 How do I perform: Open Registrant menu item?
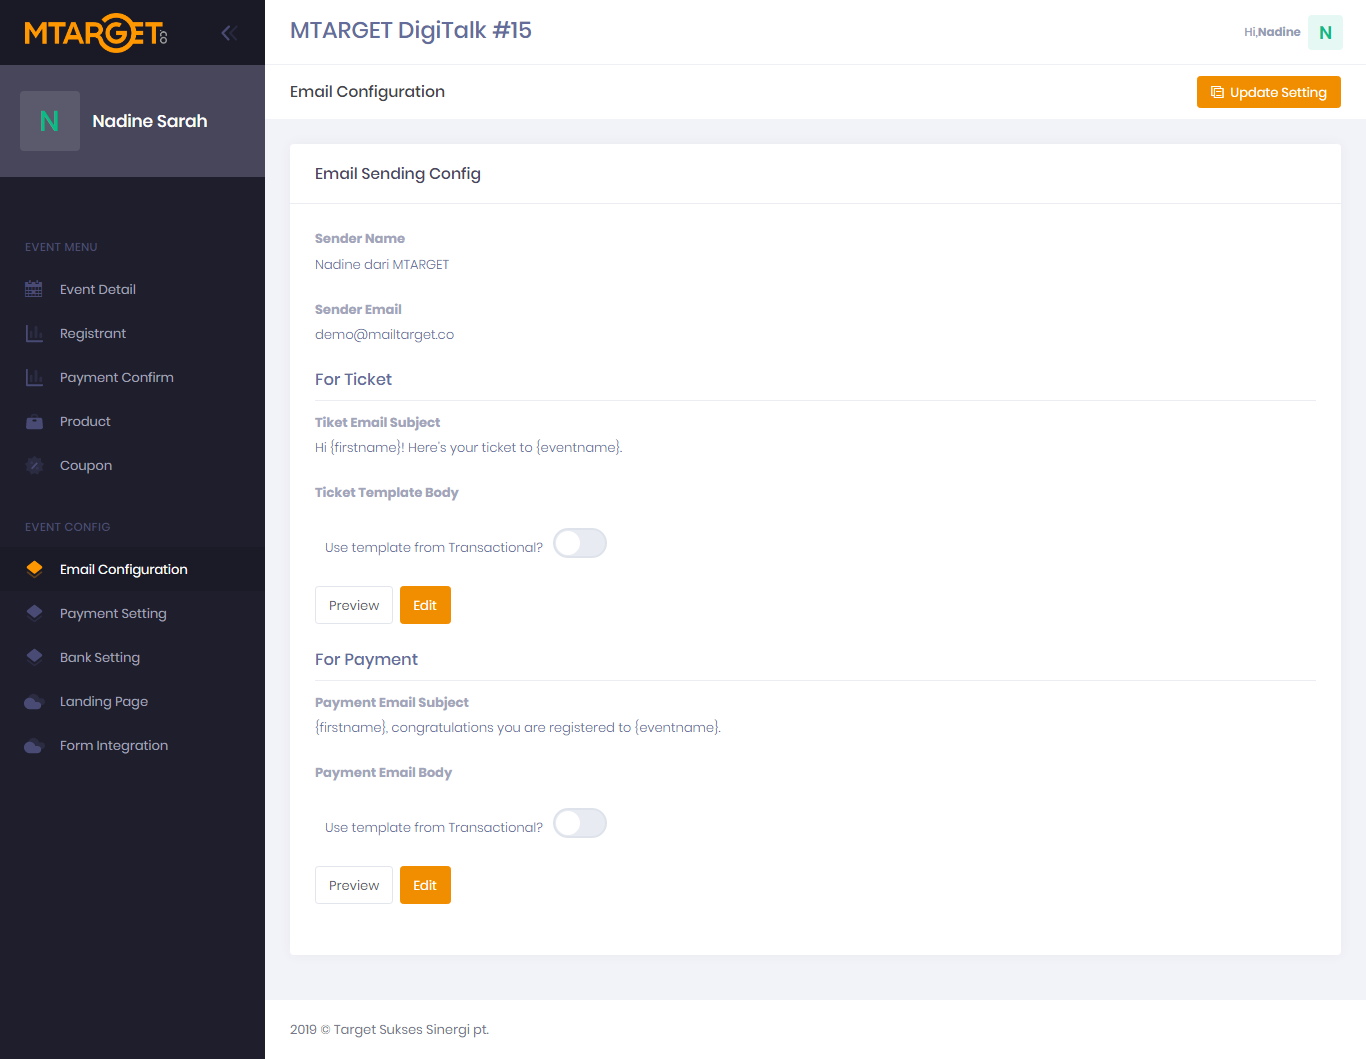(132, 333)
